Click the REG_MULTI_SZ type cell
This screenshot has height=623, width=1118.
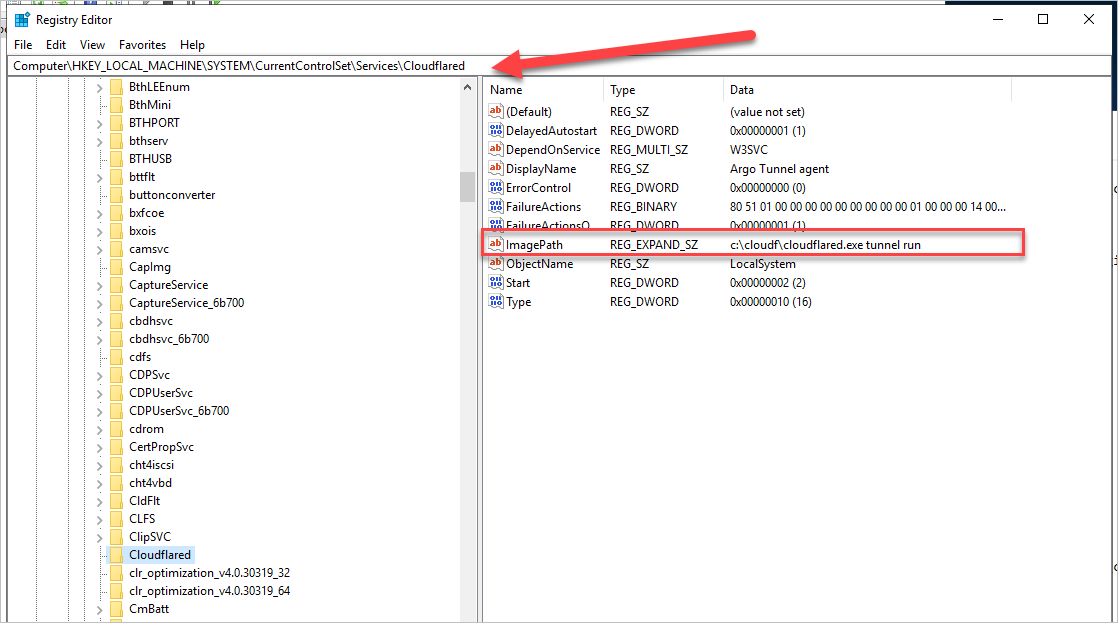(x=649, y=150)
